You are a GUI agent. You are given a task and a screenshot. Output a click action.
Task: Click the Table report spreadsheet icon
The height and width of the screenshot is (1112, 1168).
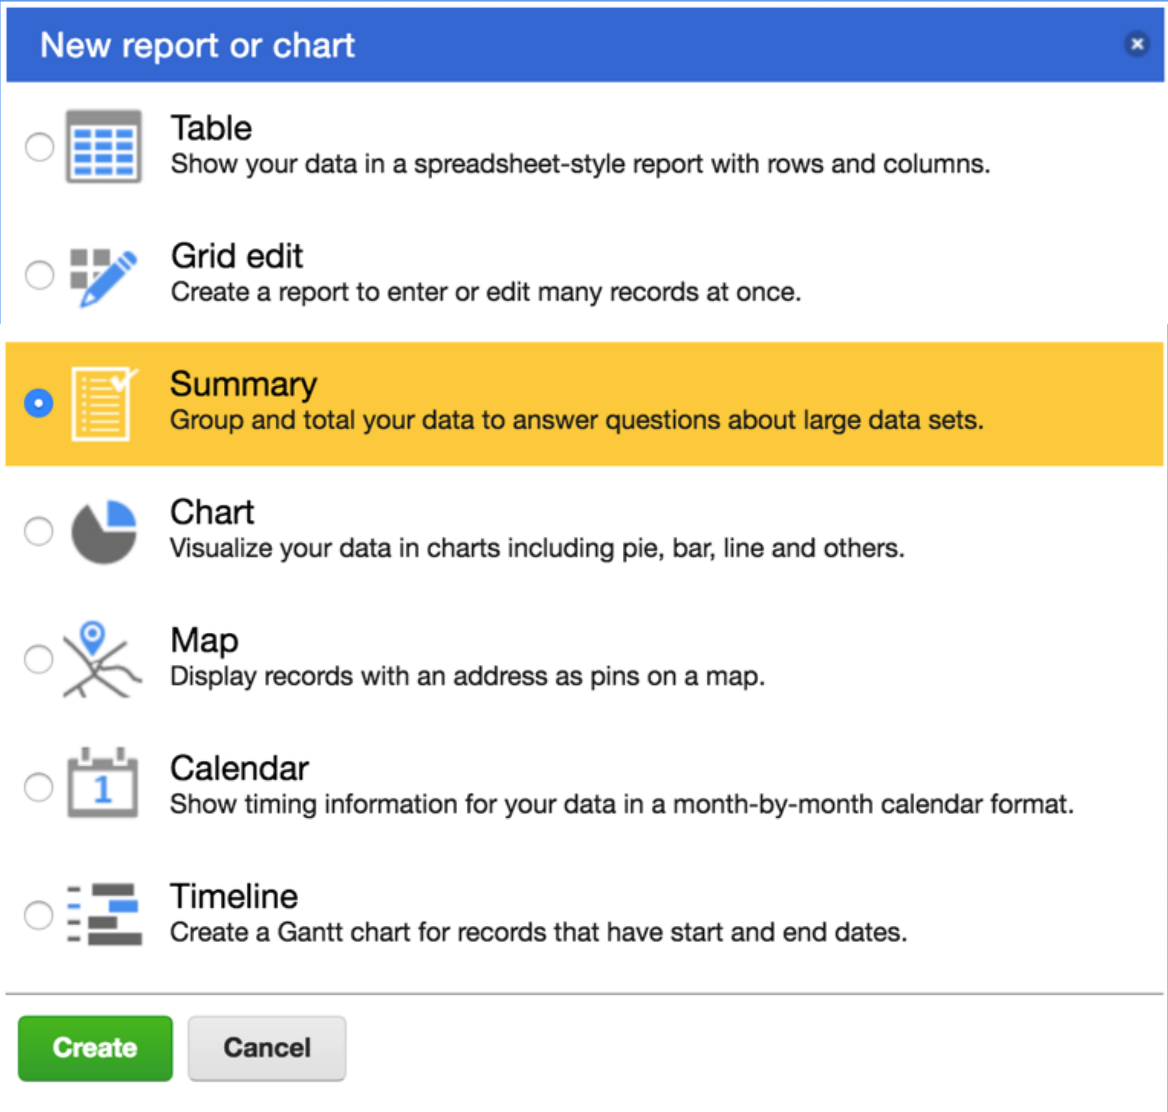103,147
